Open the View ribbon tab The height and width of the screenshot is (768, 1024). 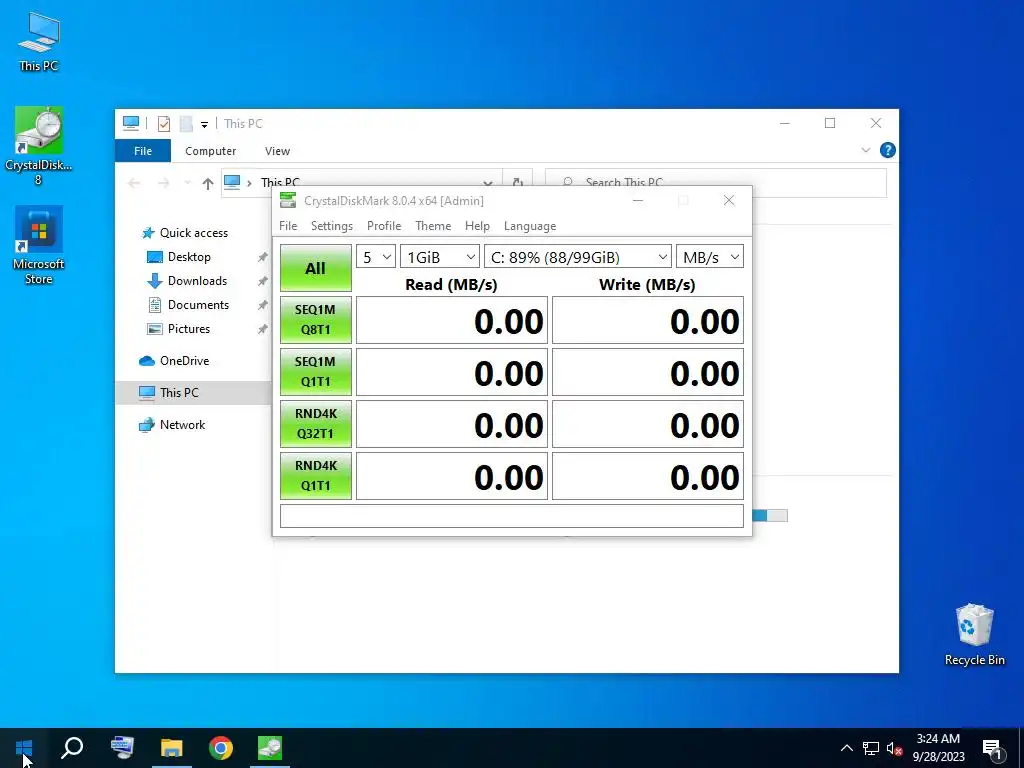tap(278, 151)
